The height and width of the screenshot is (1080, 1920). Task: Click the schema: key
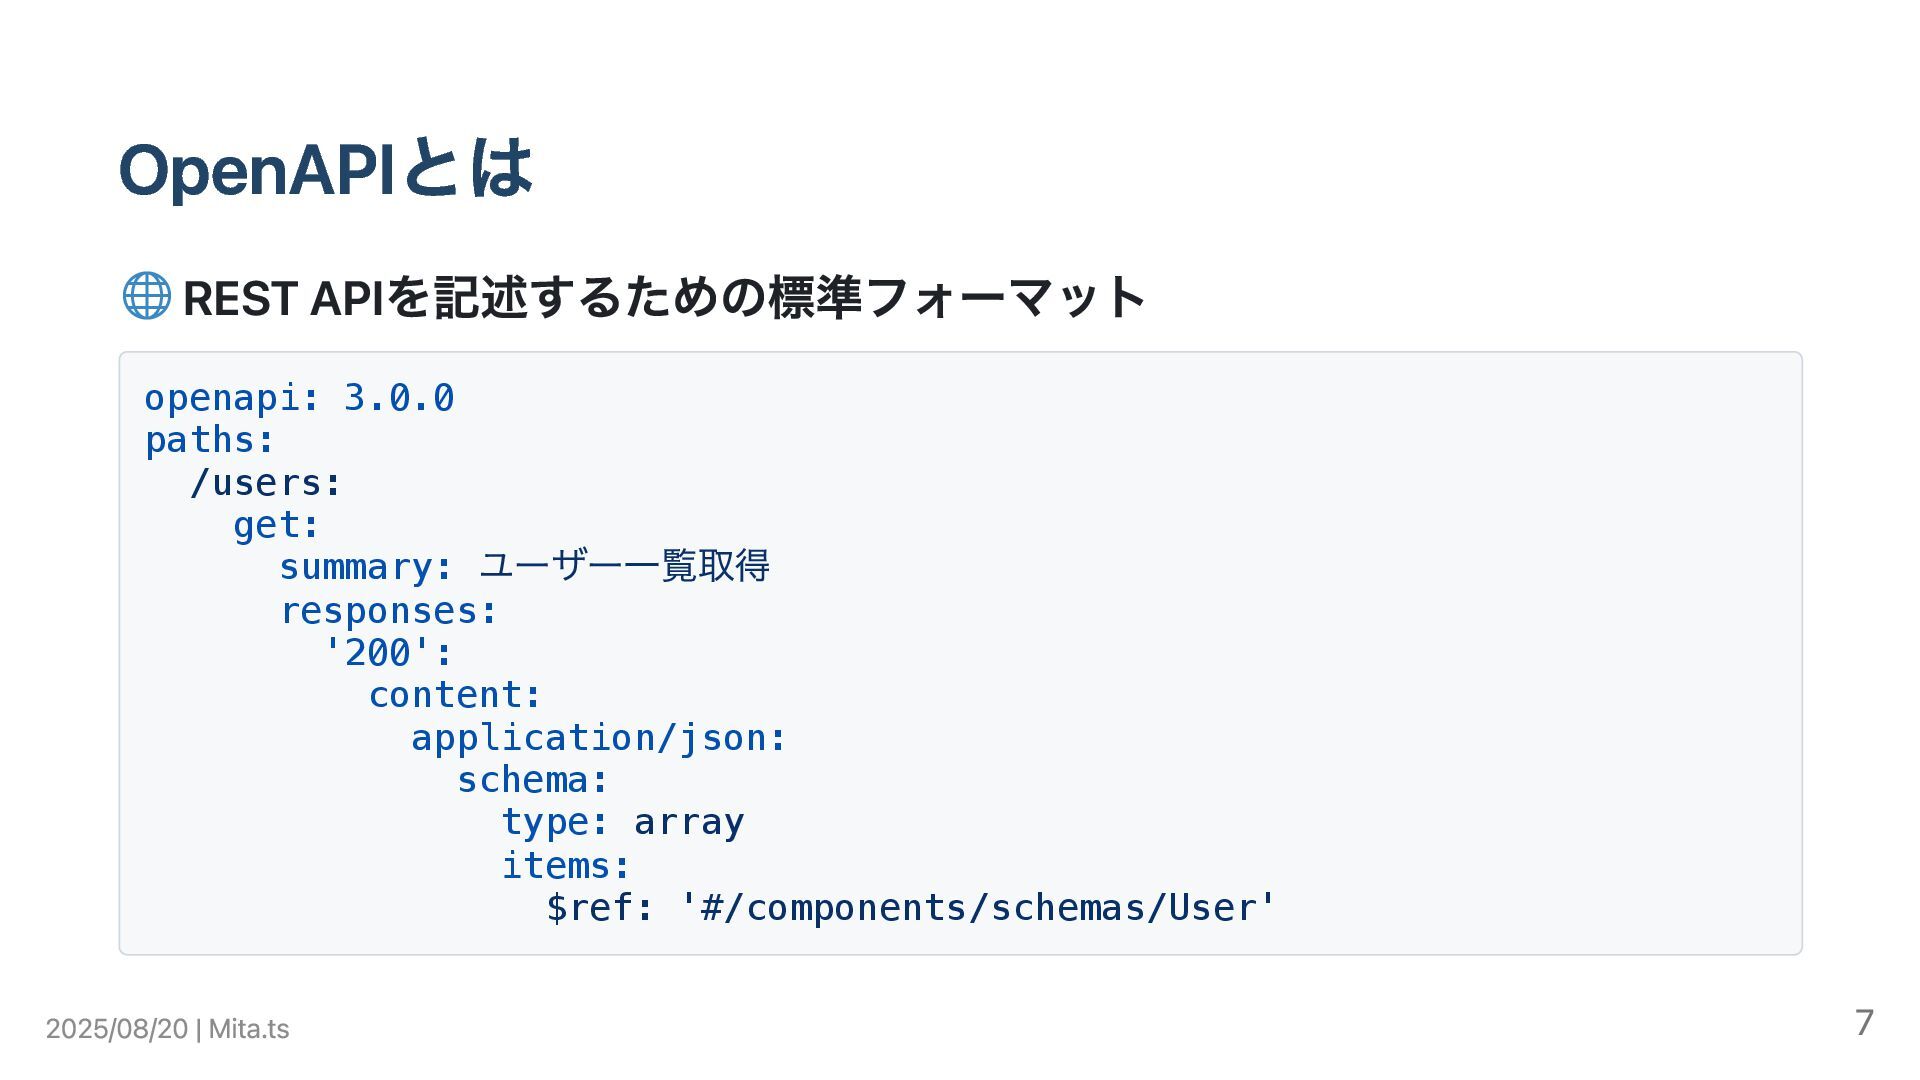533,780
